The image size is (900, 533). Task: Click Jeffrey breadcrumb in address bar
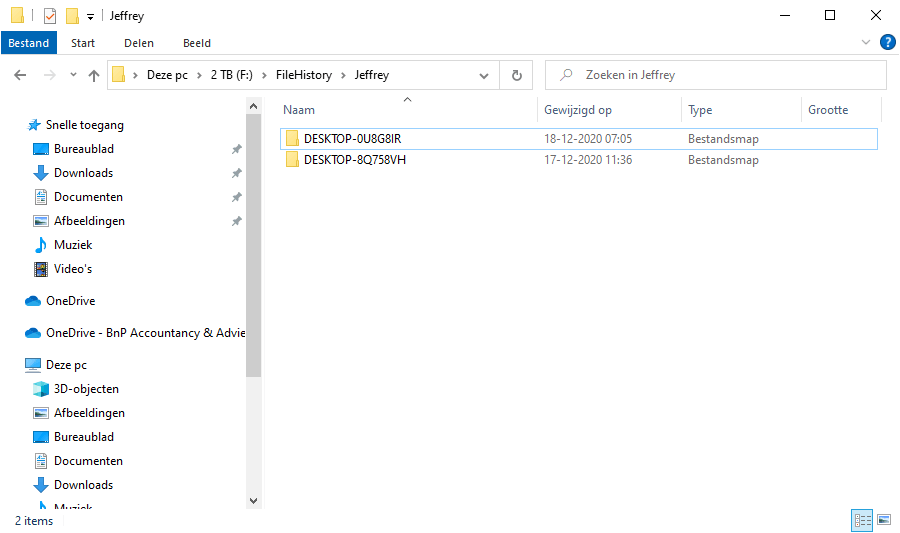(371, 75)
